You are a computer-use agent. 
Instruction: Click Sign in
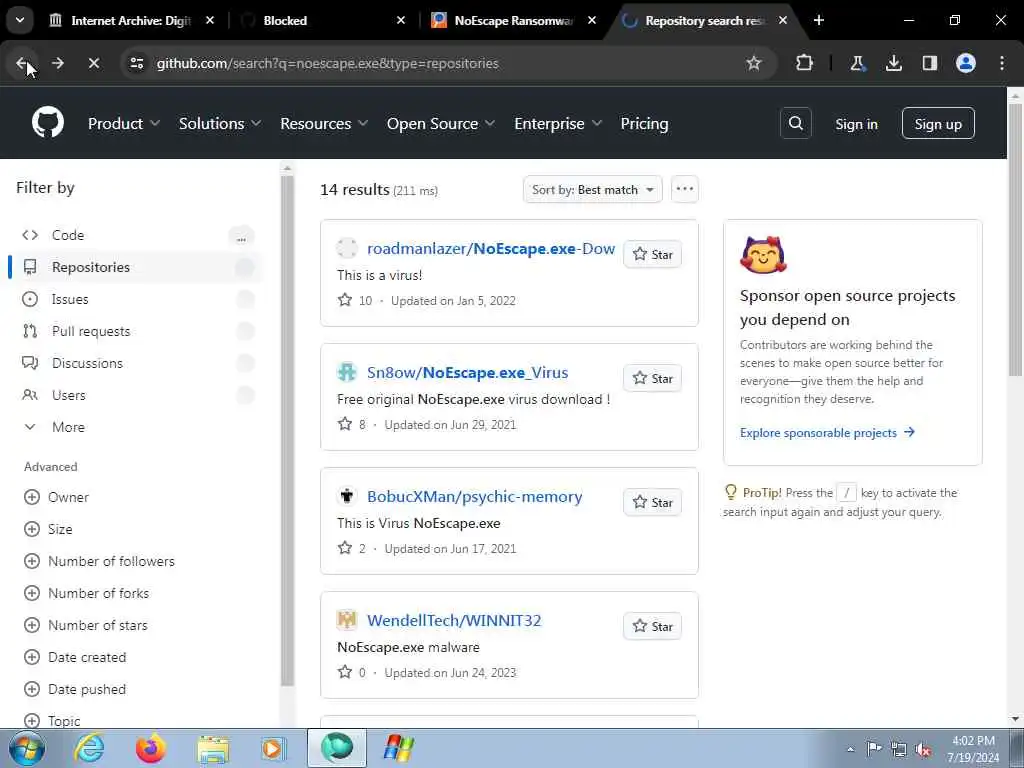pos(856,124)
